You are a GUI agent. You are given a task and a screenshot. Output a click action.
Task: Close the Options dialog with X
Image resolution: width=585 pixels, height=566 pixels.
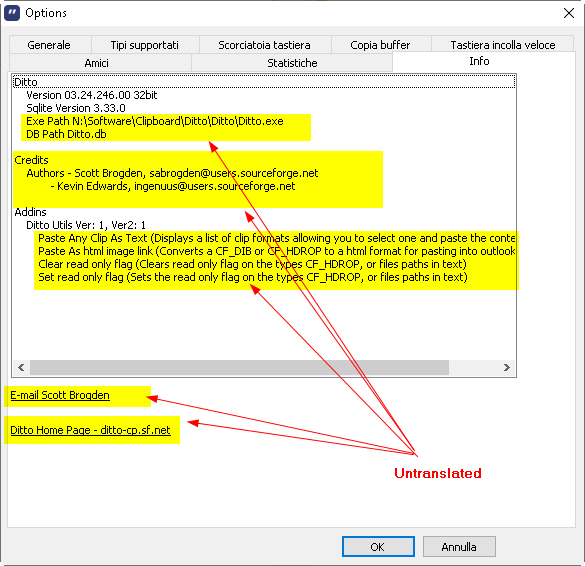pyautogui.click(x=569, y=13)
